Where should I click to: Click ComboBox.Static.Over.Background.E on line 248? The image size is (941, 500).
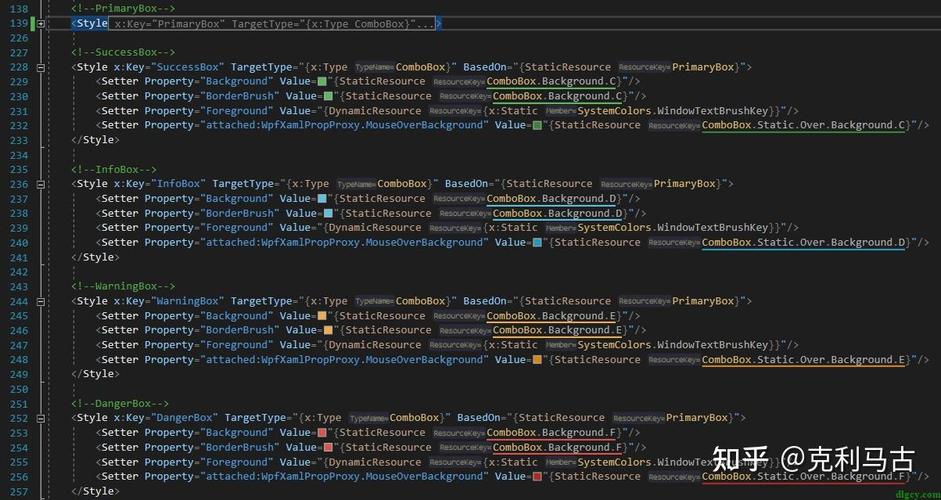coord(803,360)
